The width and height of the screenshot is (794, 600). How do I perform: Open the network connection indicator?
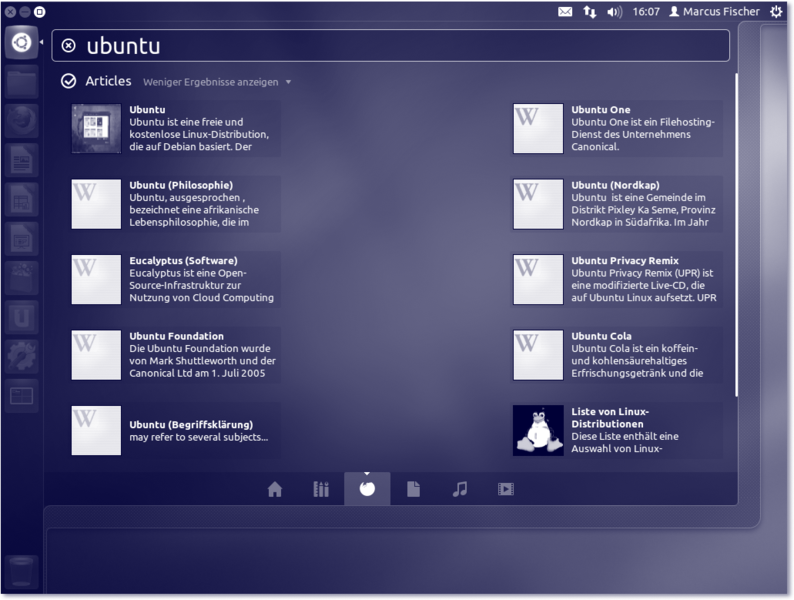[590, 12]
